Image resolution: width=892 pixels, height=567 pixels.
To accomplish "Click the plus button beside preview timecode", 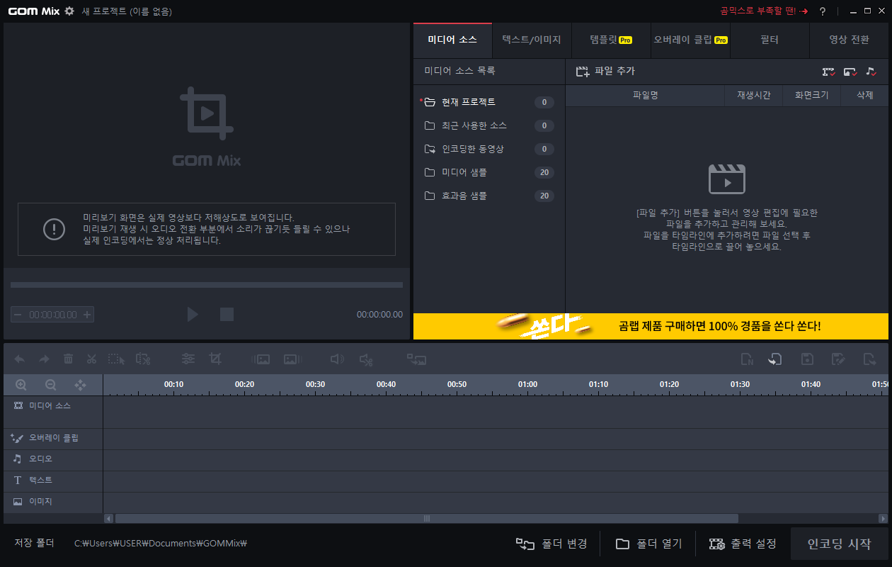I will click(x=87, y=314).
